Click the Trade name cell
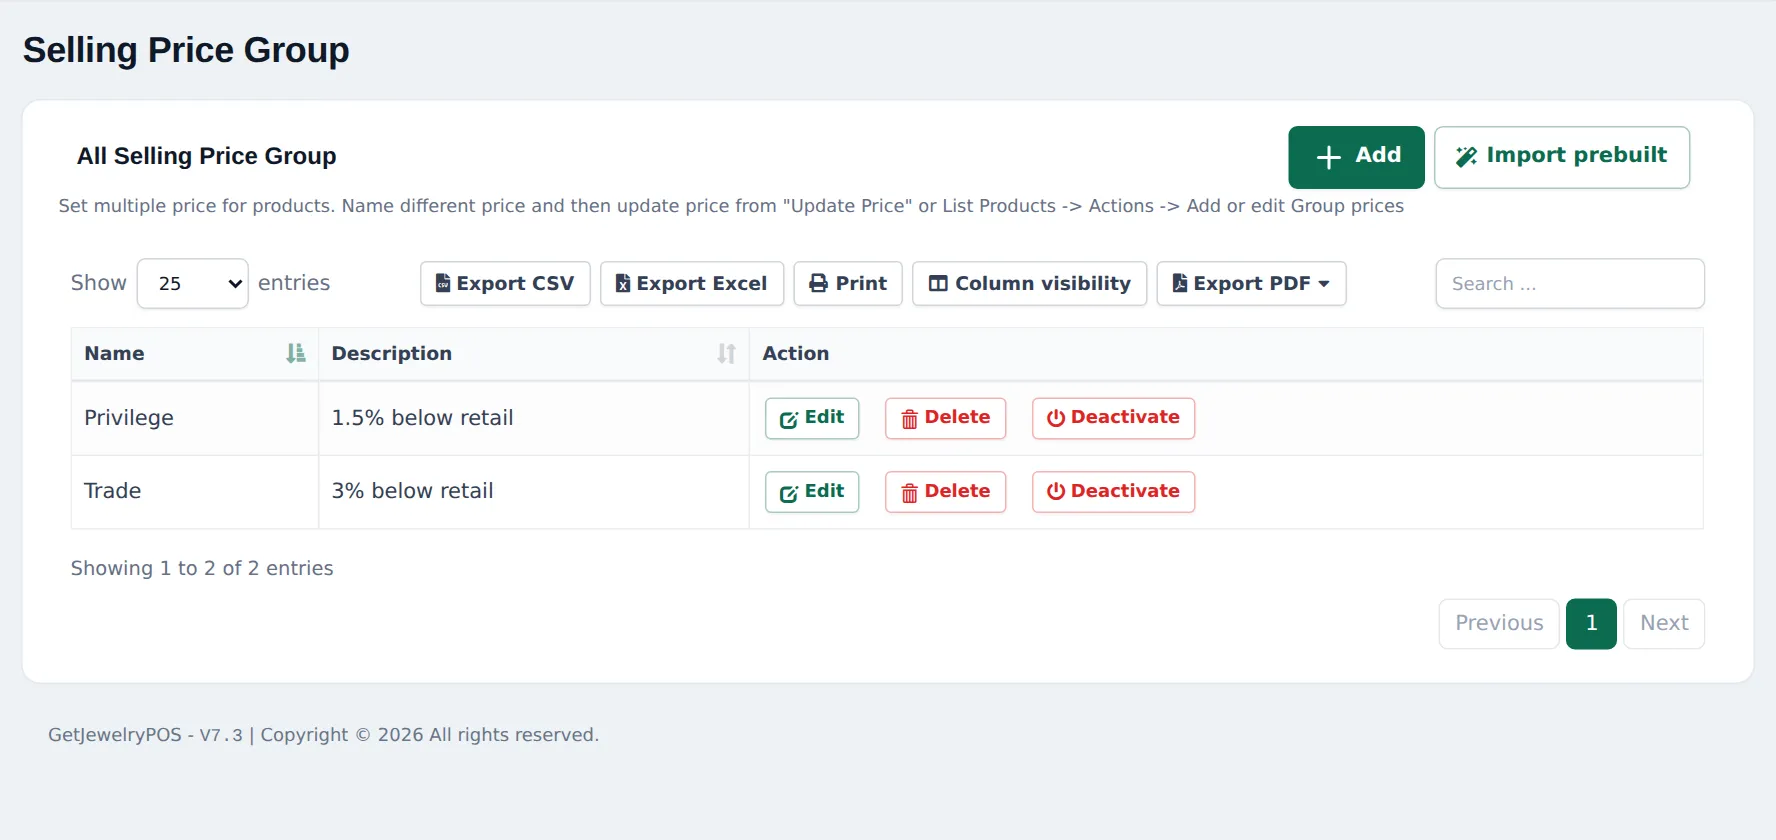Screen dimensions: 1776x840 pyautogui.click(x=195, y=492)
